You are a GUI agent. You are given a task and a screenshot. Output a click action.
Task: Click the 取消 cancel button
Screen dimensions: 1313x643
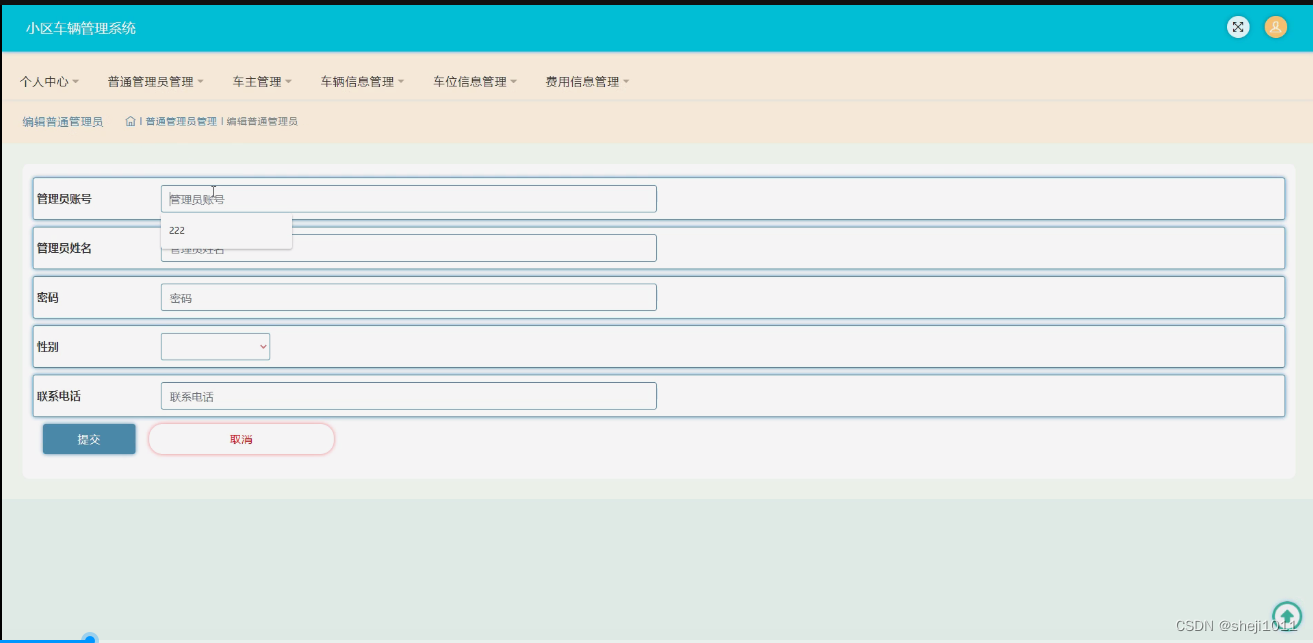point(241,439)
